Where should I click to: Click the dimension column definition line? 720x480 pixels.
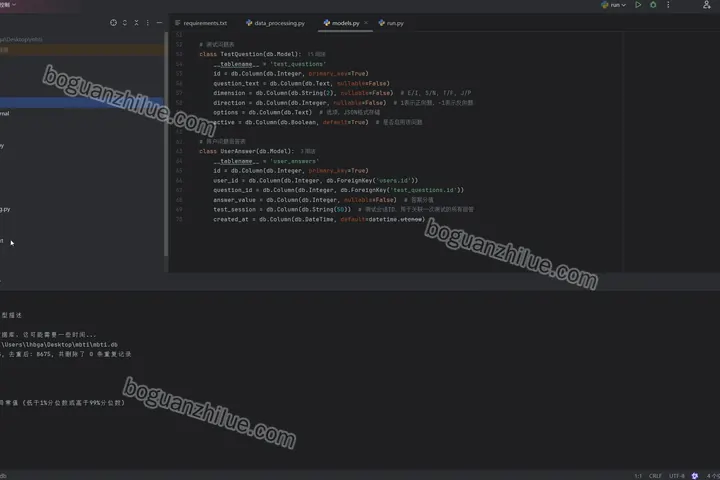point(342,93)
